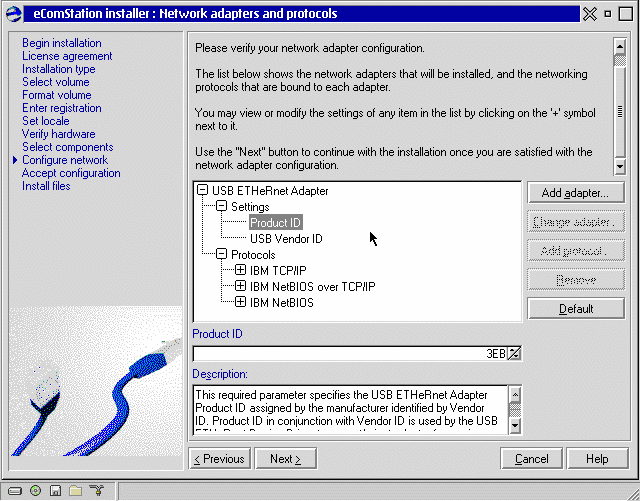Screen dimensions: 640x501
Task: Expand the IBM TCP/IP protocol node
Action: [x=240, y=270]
